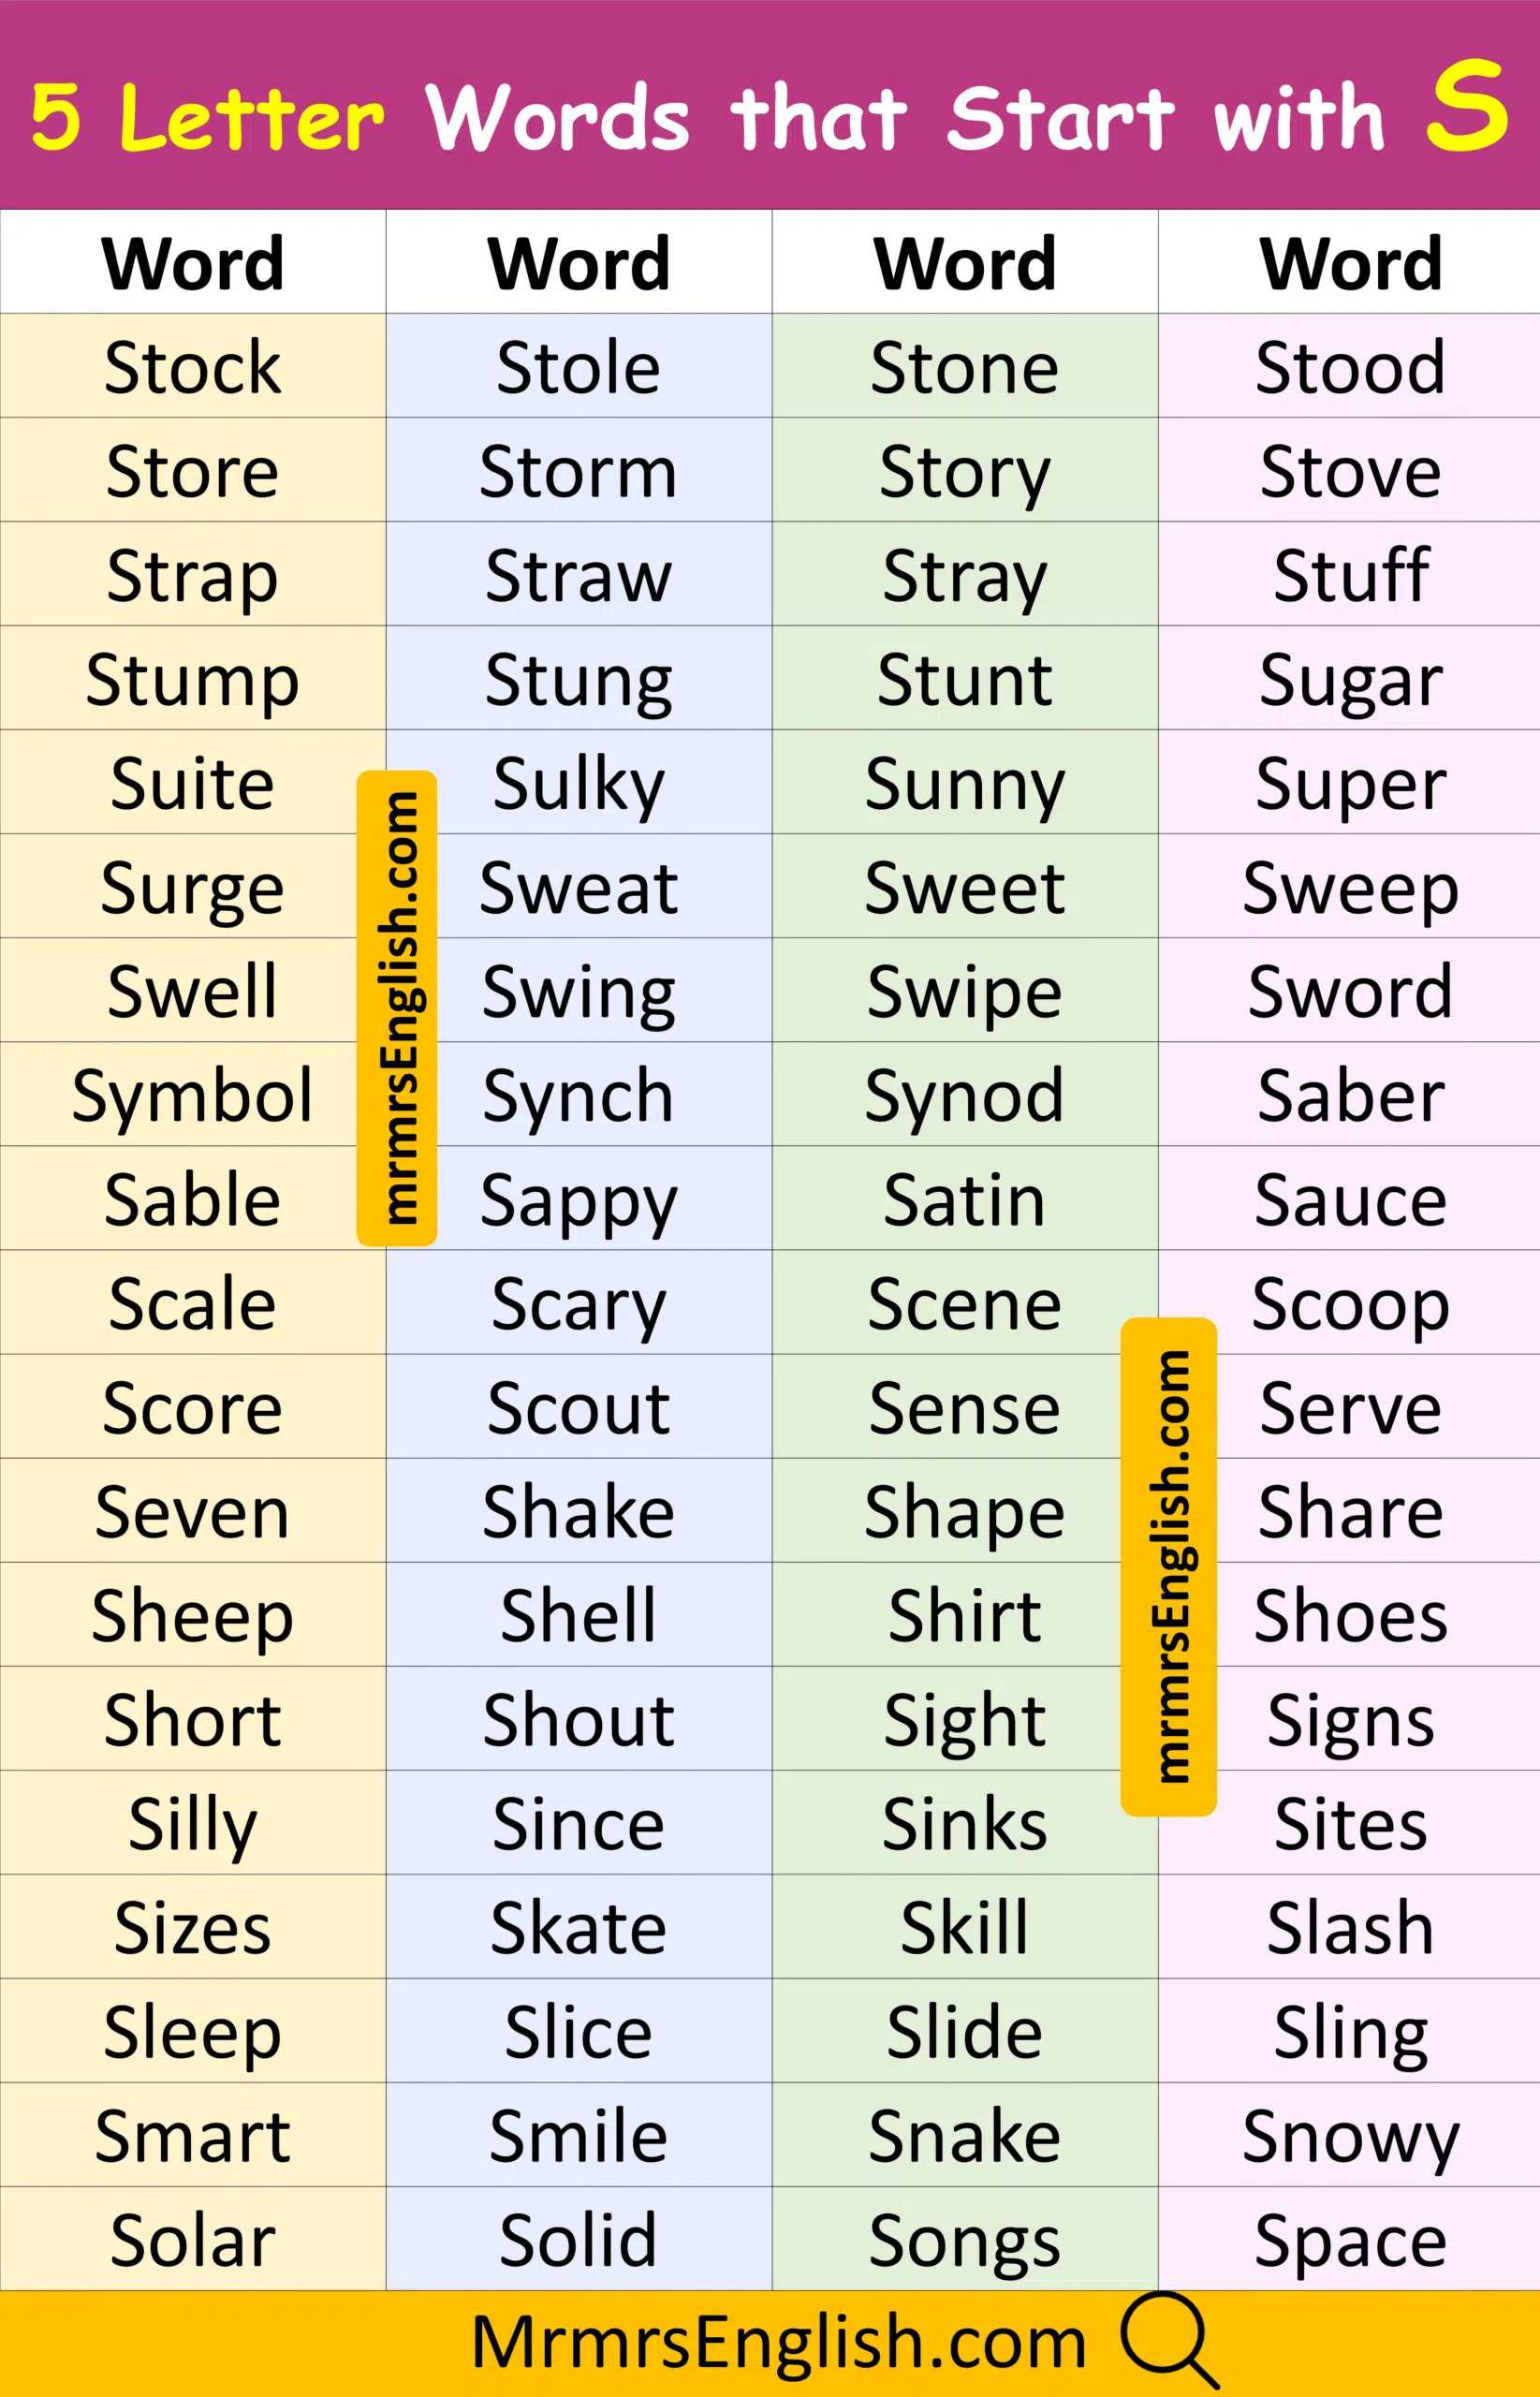Open the MrmrsEnglish.com footer link
The width and height of the screenshot is (1540, 2397).
tap(778, 2342)
